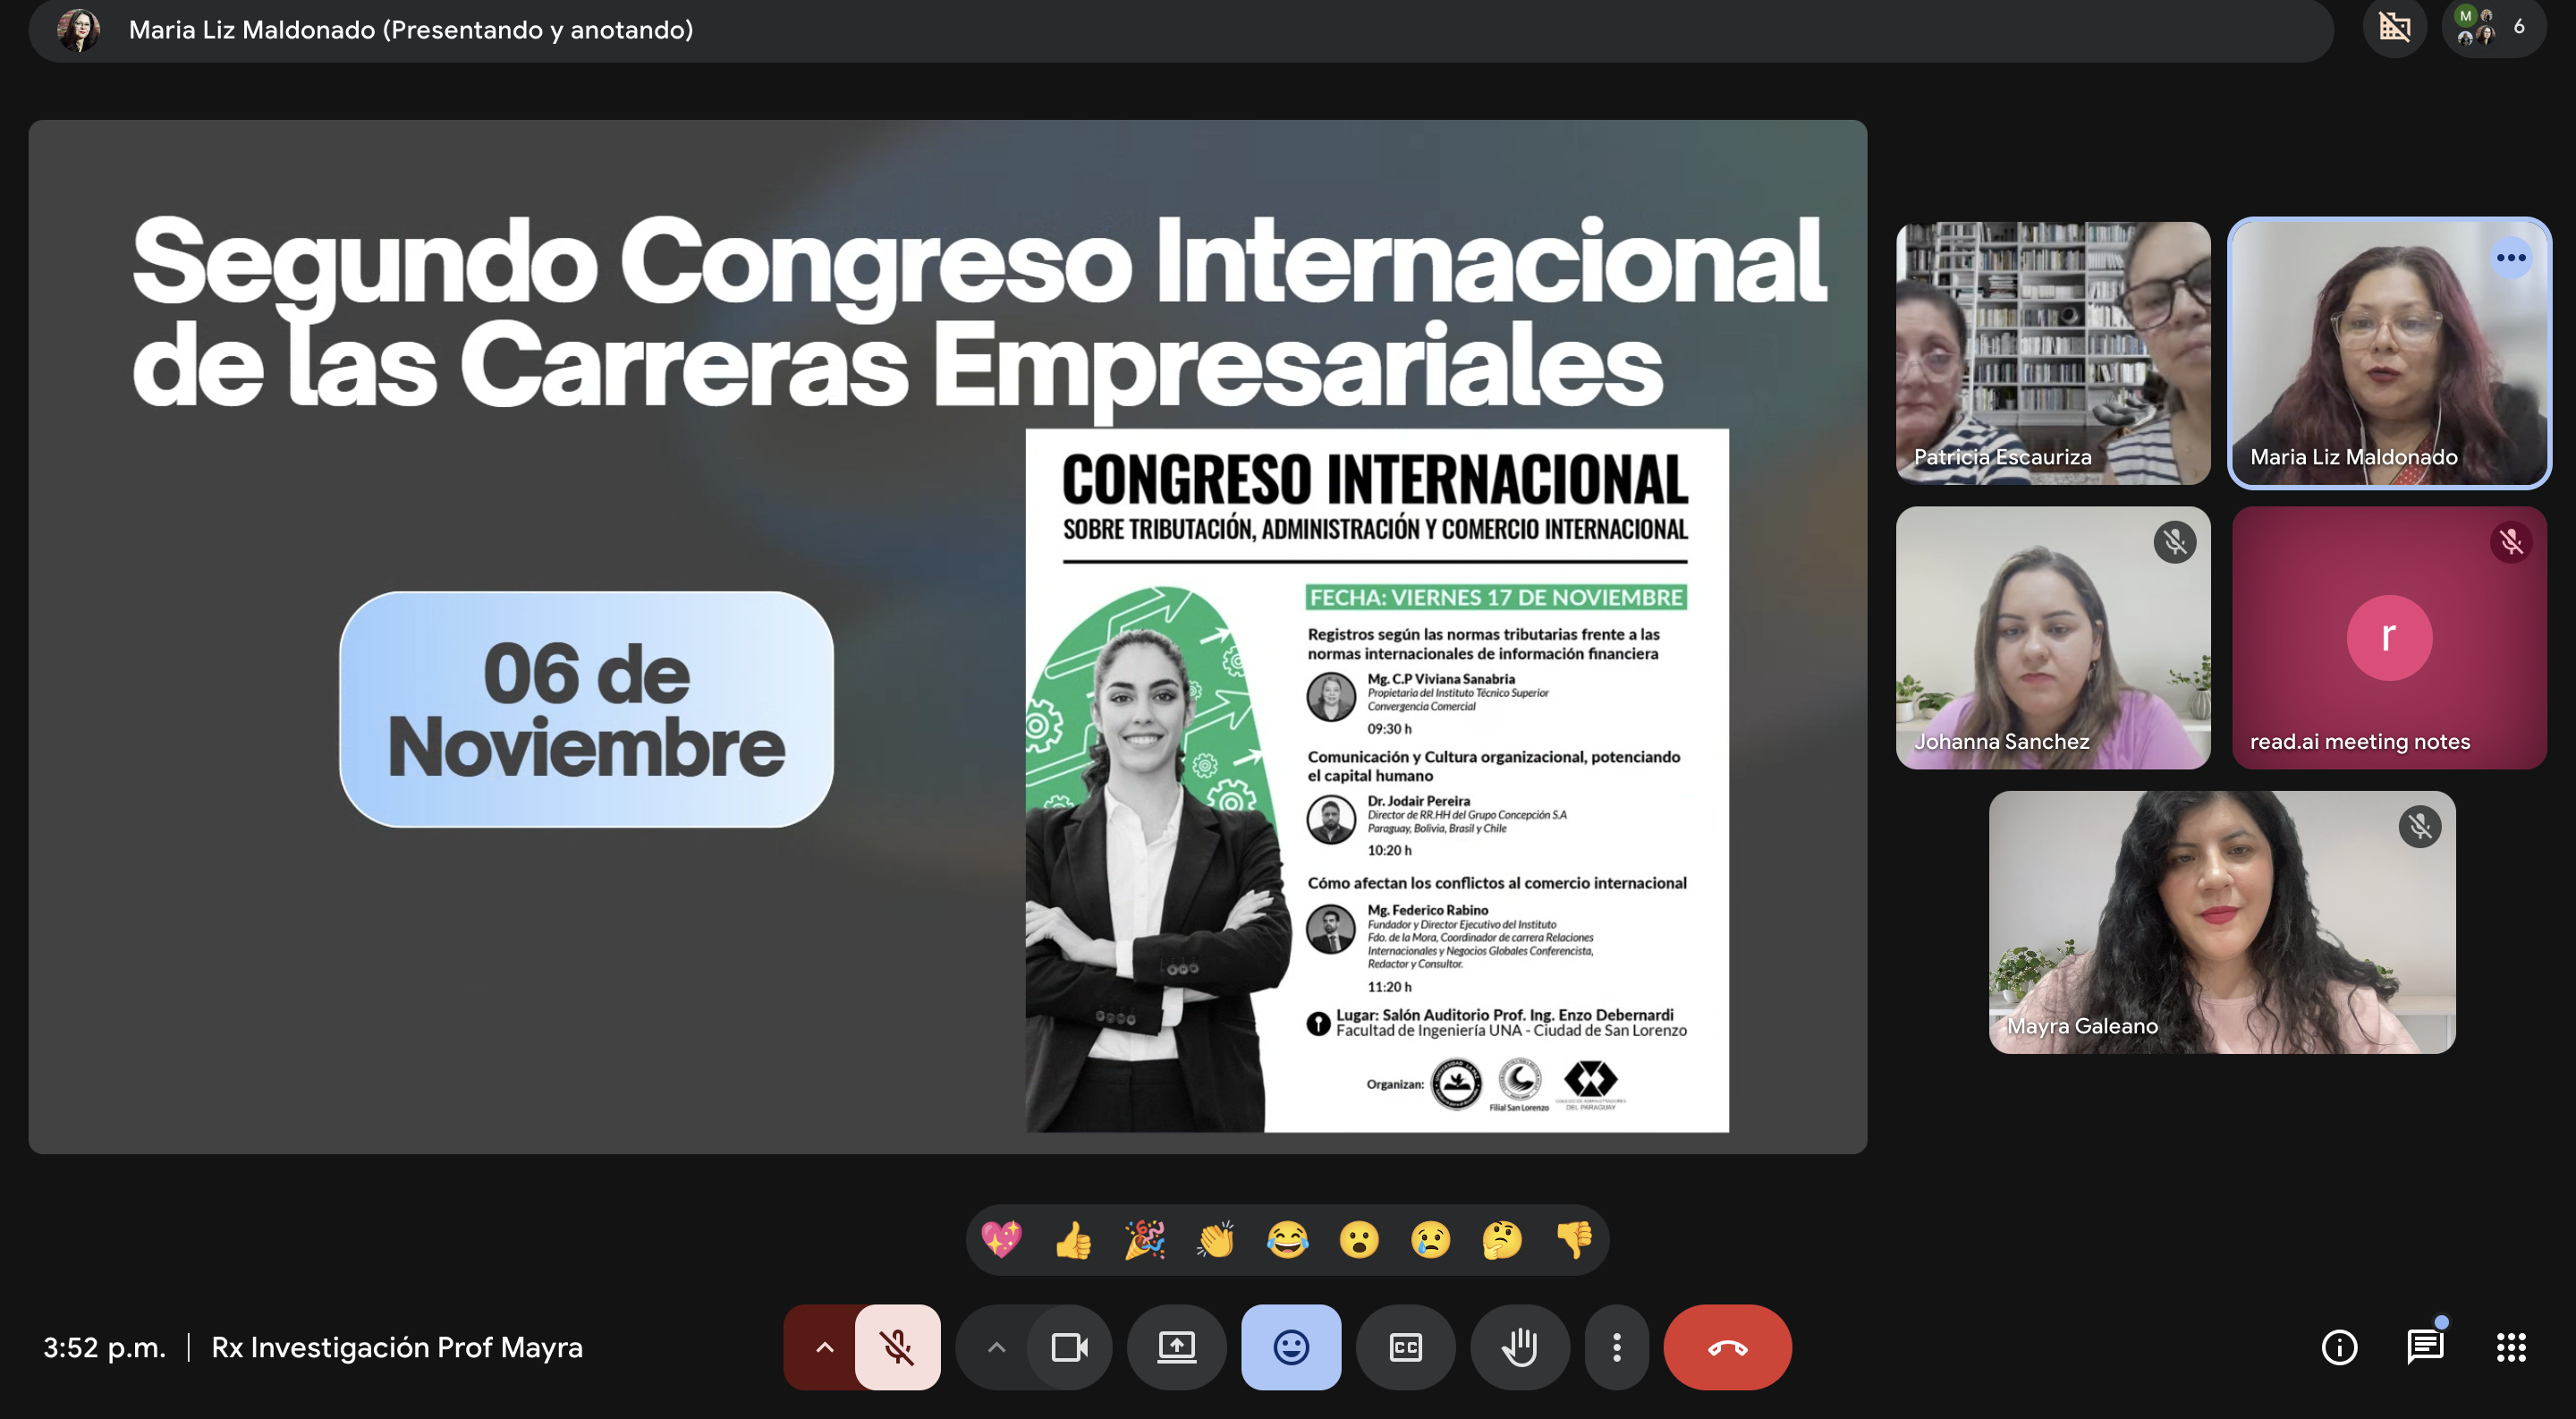Image resolution: width=2576 pixels, height=1419 pixels.
Task: Select Mayra Galeano's video tile
Action: pyautogui.click(x=2220, y=920)
